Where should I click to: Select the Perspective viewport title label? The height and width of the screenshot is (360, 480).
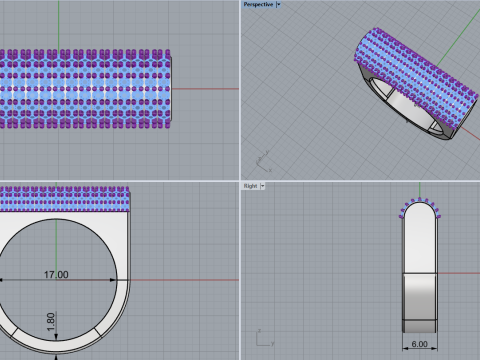point(258,4)
